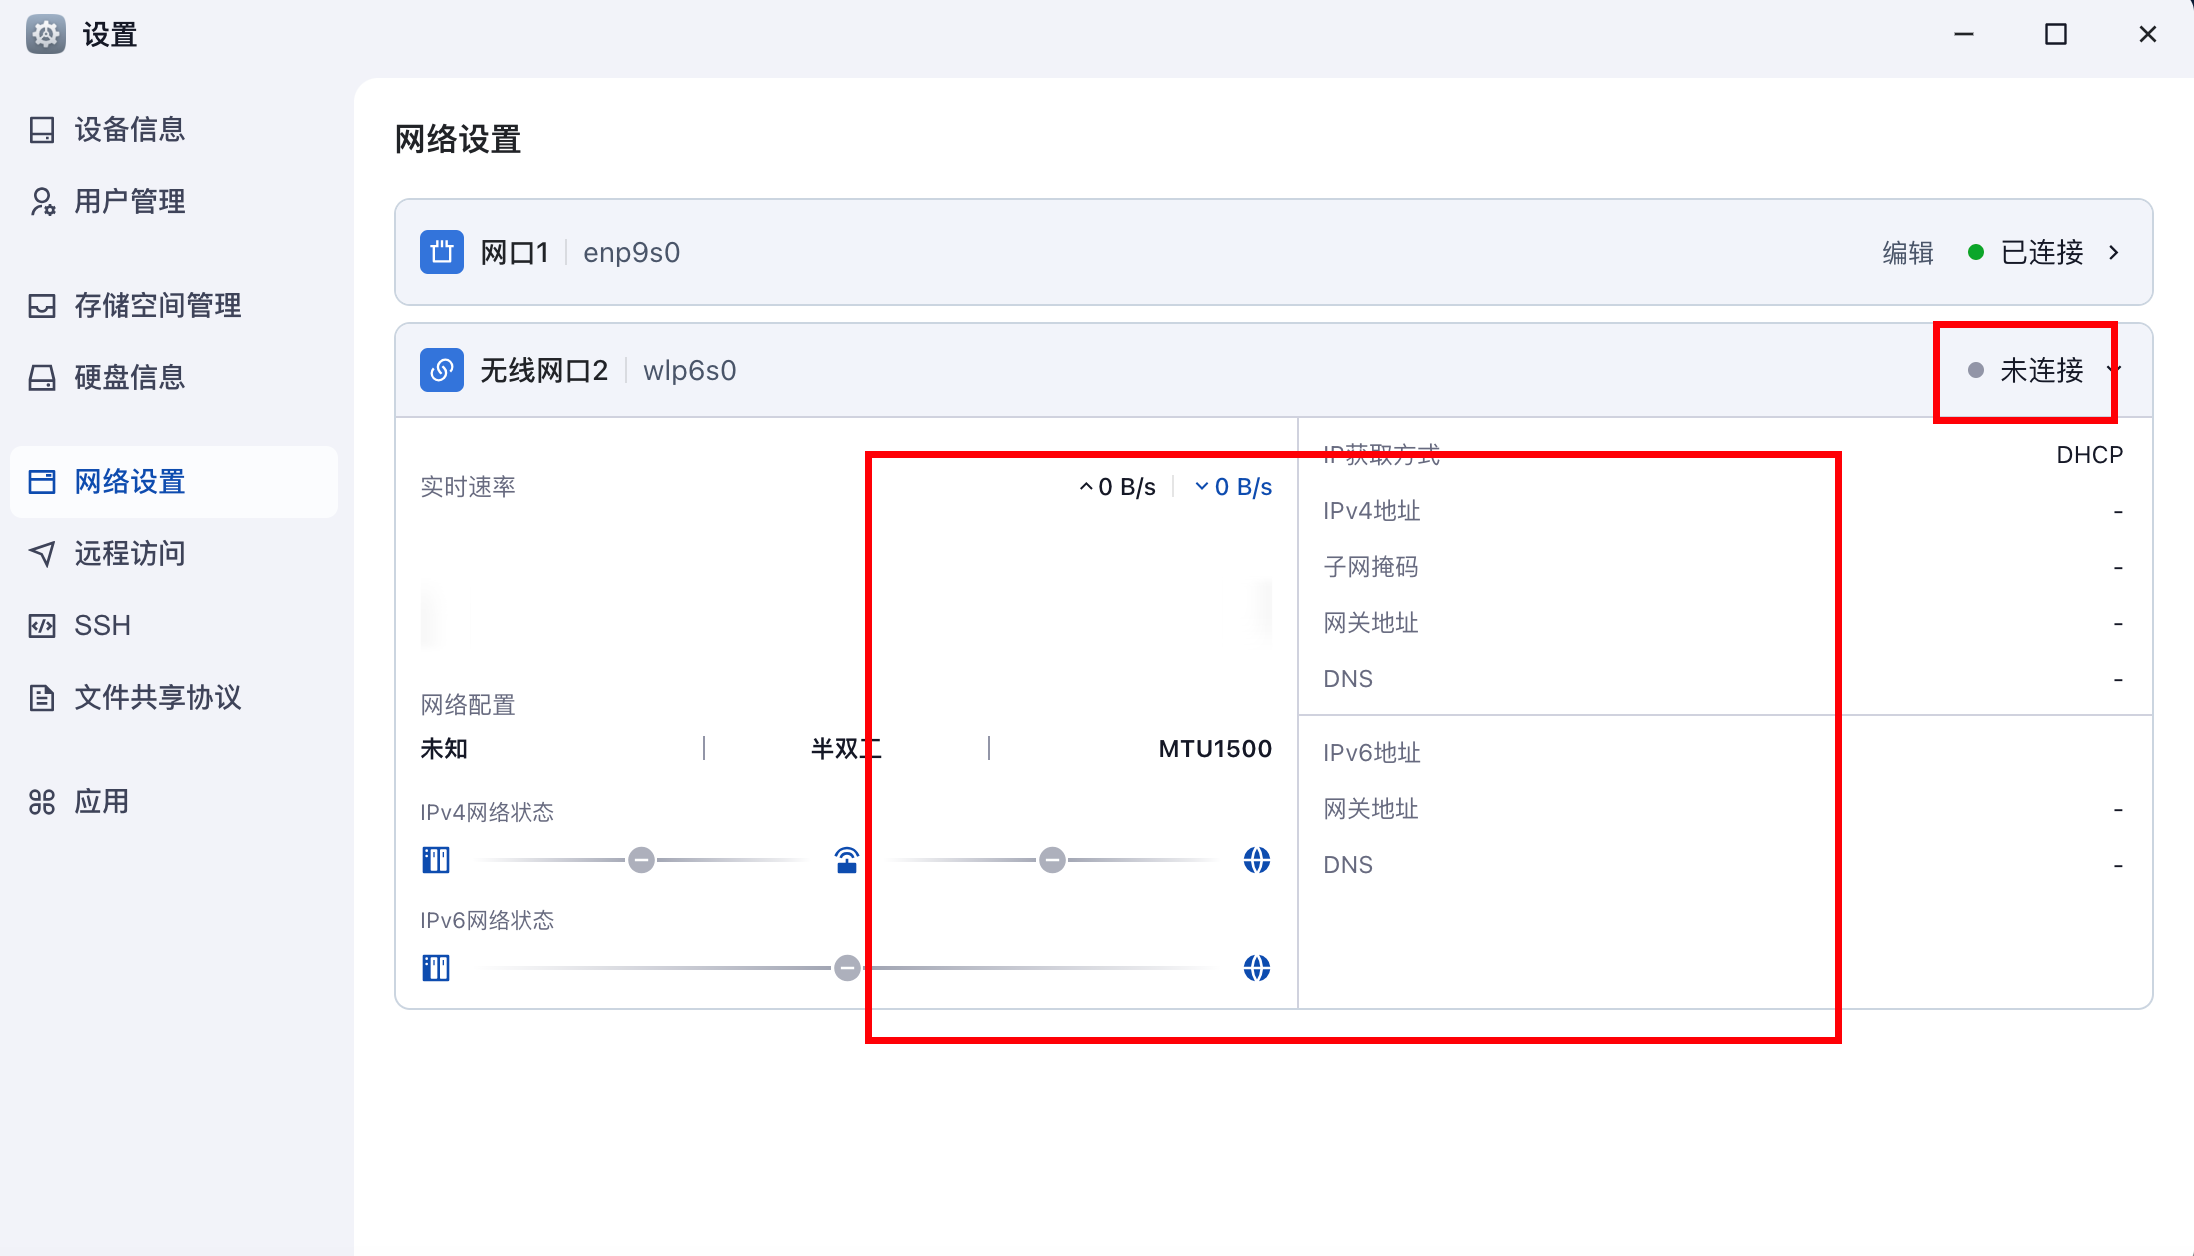Click the upload rate 0 B/s
2194x1256 pixels.
click(1117, 487)
